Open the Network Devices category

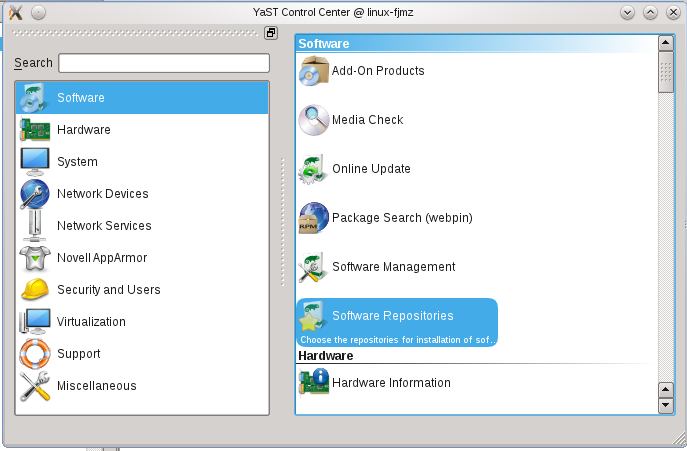coord(142,194)
